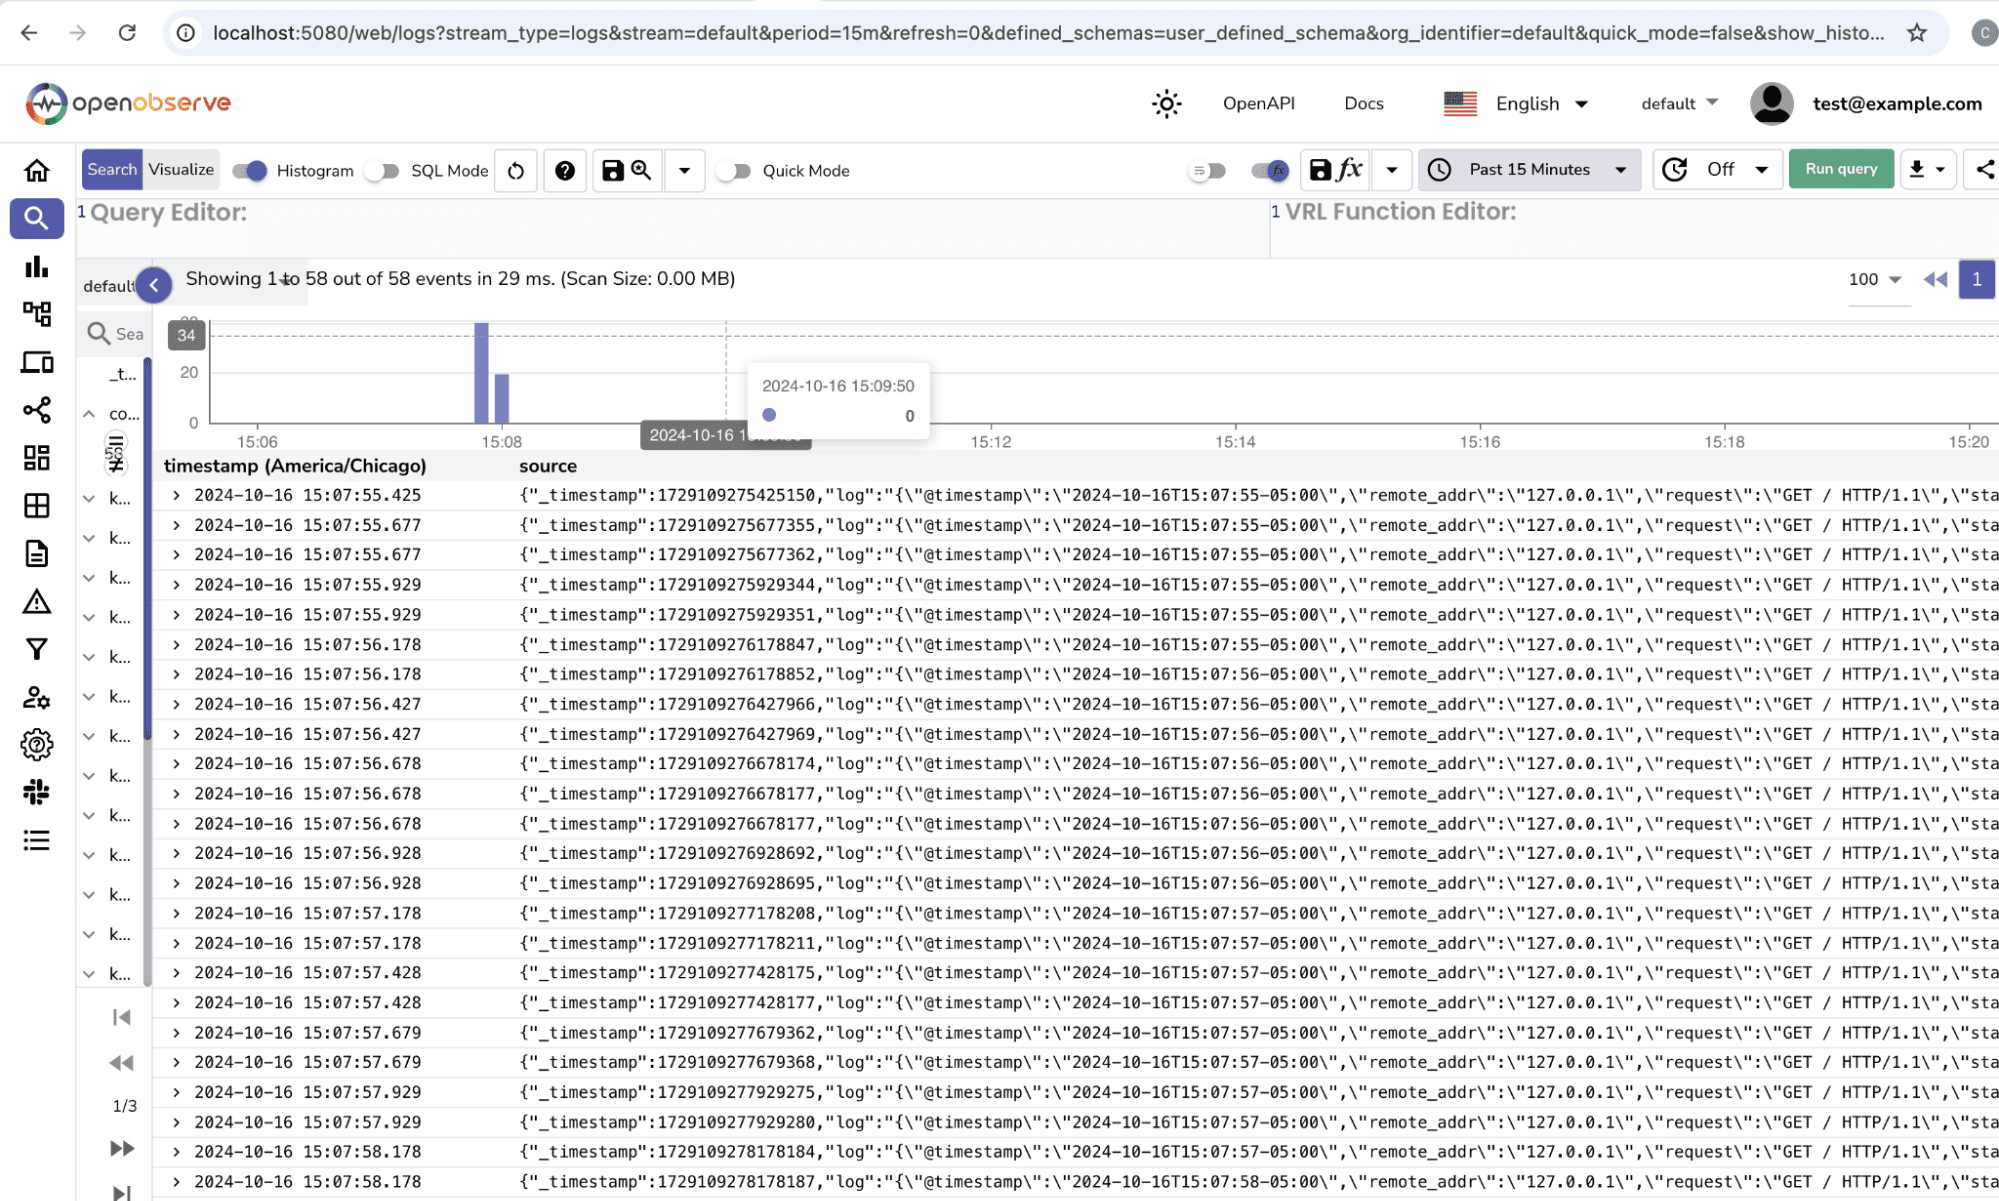Click the share icon in the top toolbar
The height and width of the screenshot is (1201, 1999).
(1987, 168)
